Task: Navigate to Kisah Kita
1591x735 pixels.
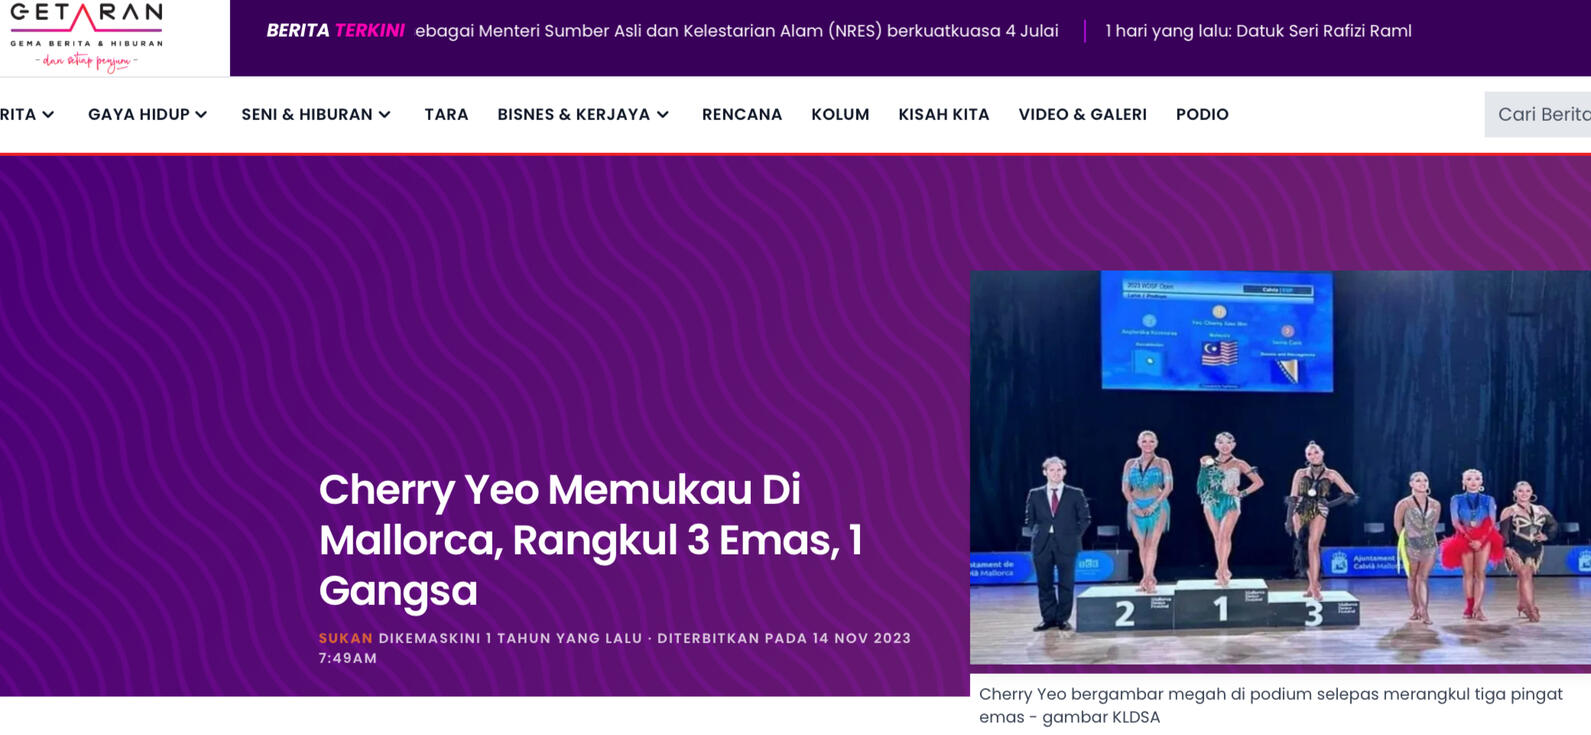Action: (943, 115)
